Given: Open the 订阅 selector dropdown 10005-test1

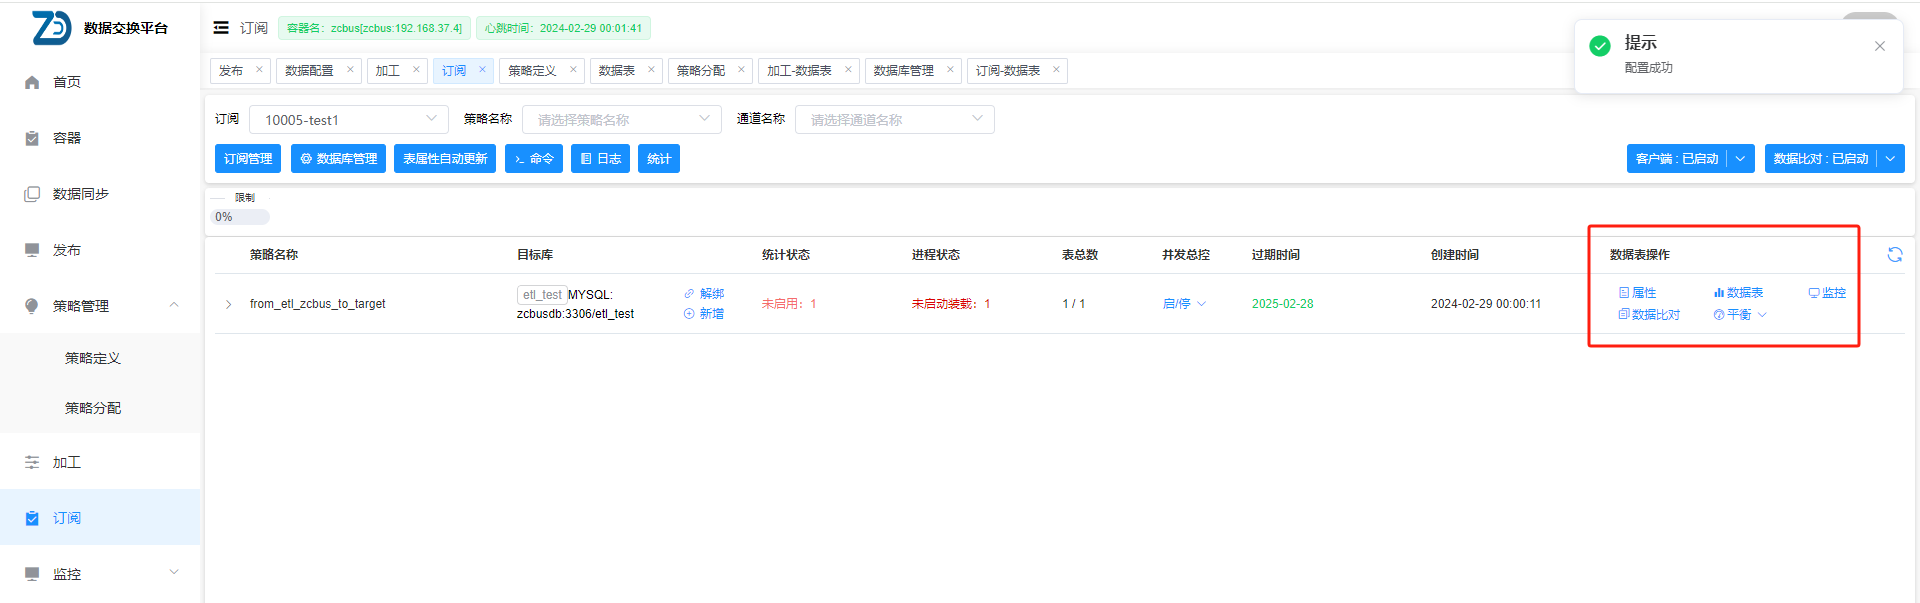Looking at the screenshot, I should click(348, 120).
